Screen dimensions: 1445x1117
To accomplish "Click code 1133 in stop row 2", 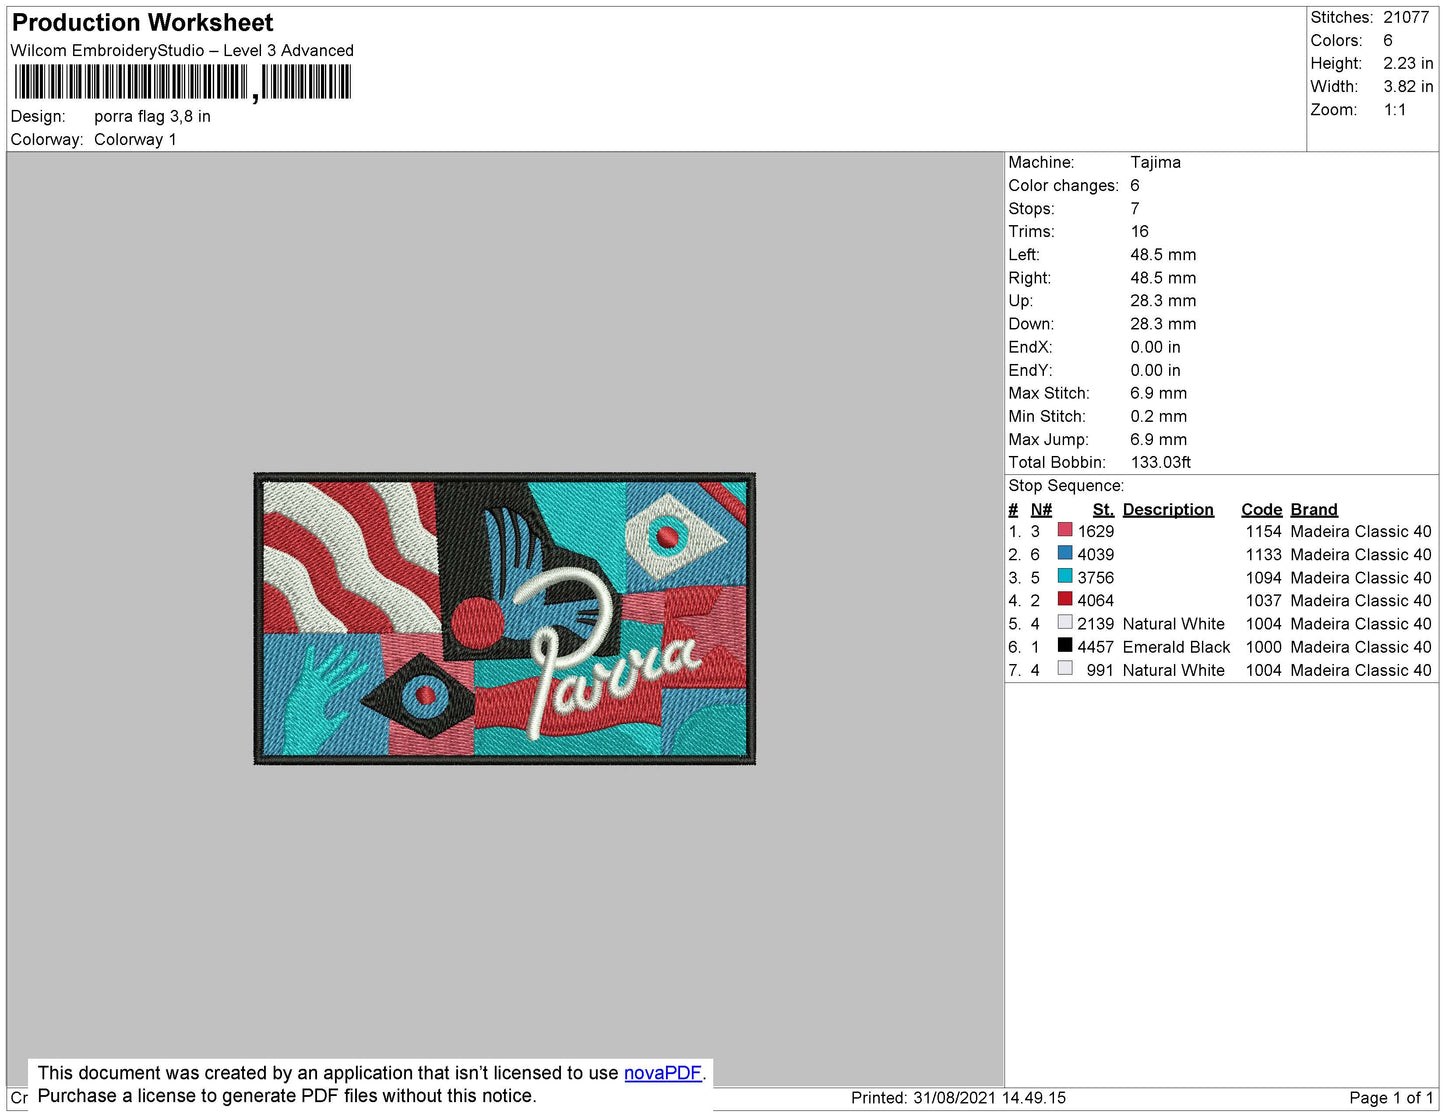I will coord(1263,554).
